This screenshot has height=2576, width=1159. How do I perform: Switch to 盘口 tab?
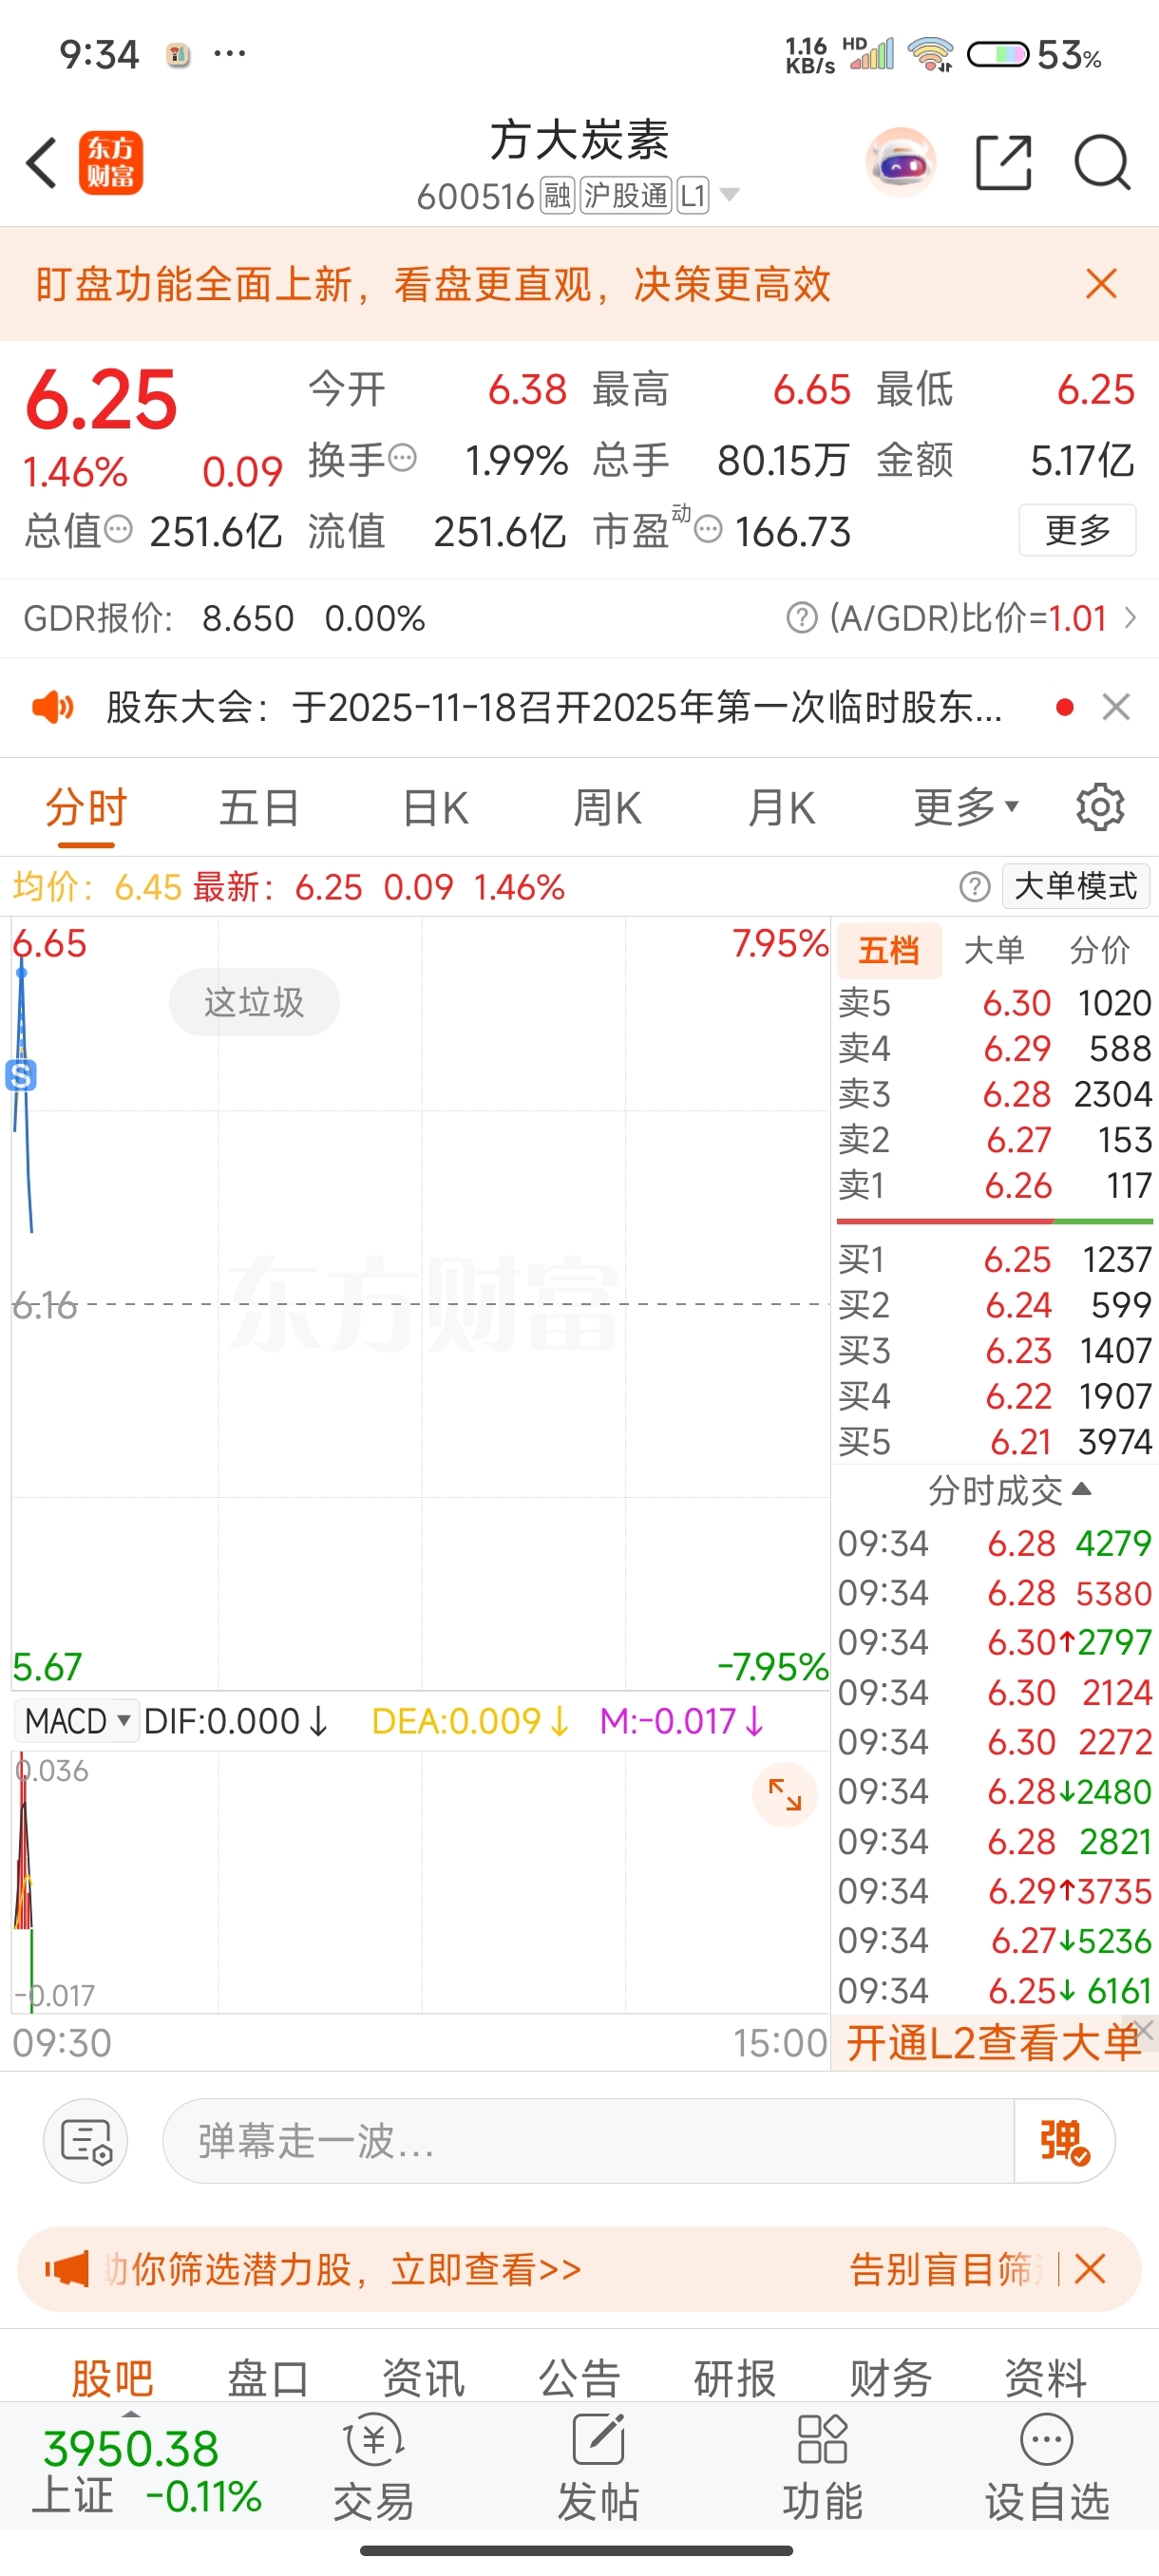(268, 2379)
